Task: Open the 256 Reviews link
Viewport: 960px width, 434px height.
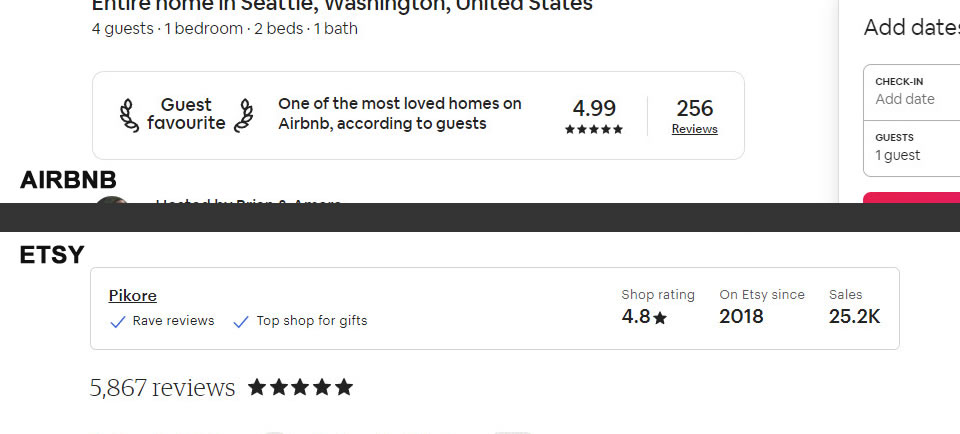Action: click(694, 129)
